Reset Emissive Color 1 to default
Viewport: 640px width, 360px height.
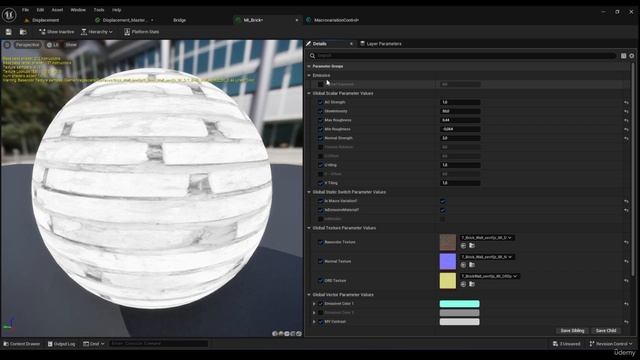click(x=626, y=304)
